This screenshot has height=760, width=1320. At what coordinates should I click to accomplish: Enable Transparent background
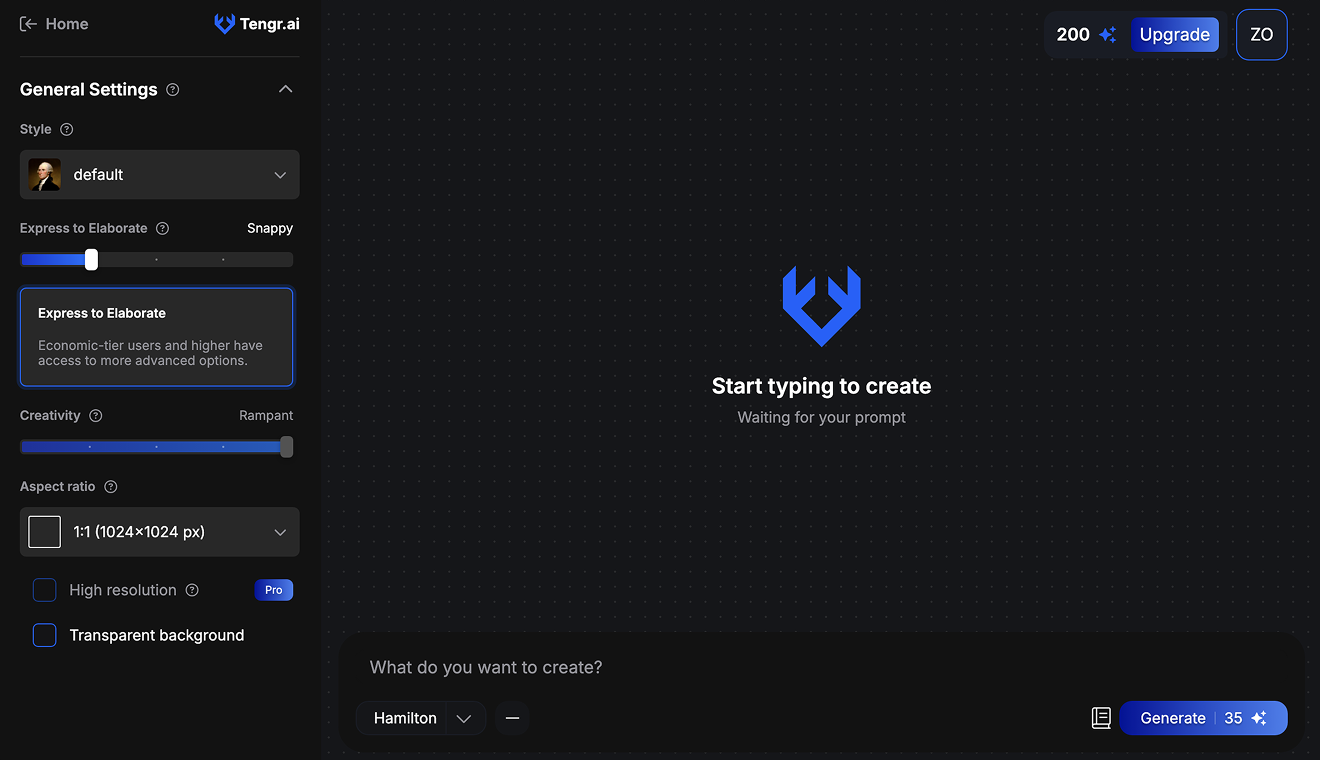[x=44, y=635]
